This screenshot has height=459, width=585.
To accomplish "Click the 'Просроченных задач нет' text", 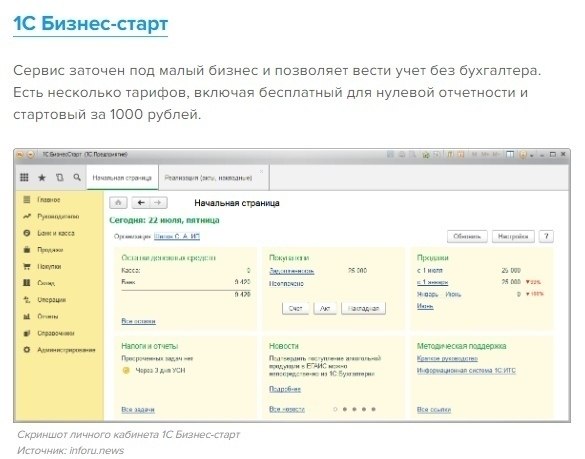I will coord(157,358).
